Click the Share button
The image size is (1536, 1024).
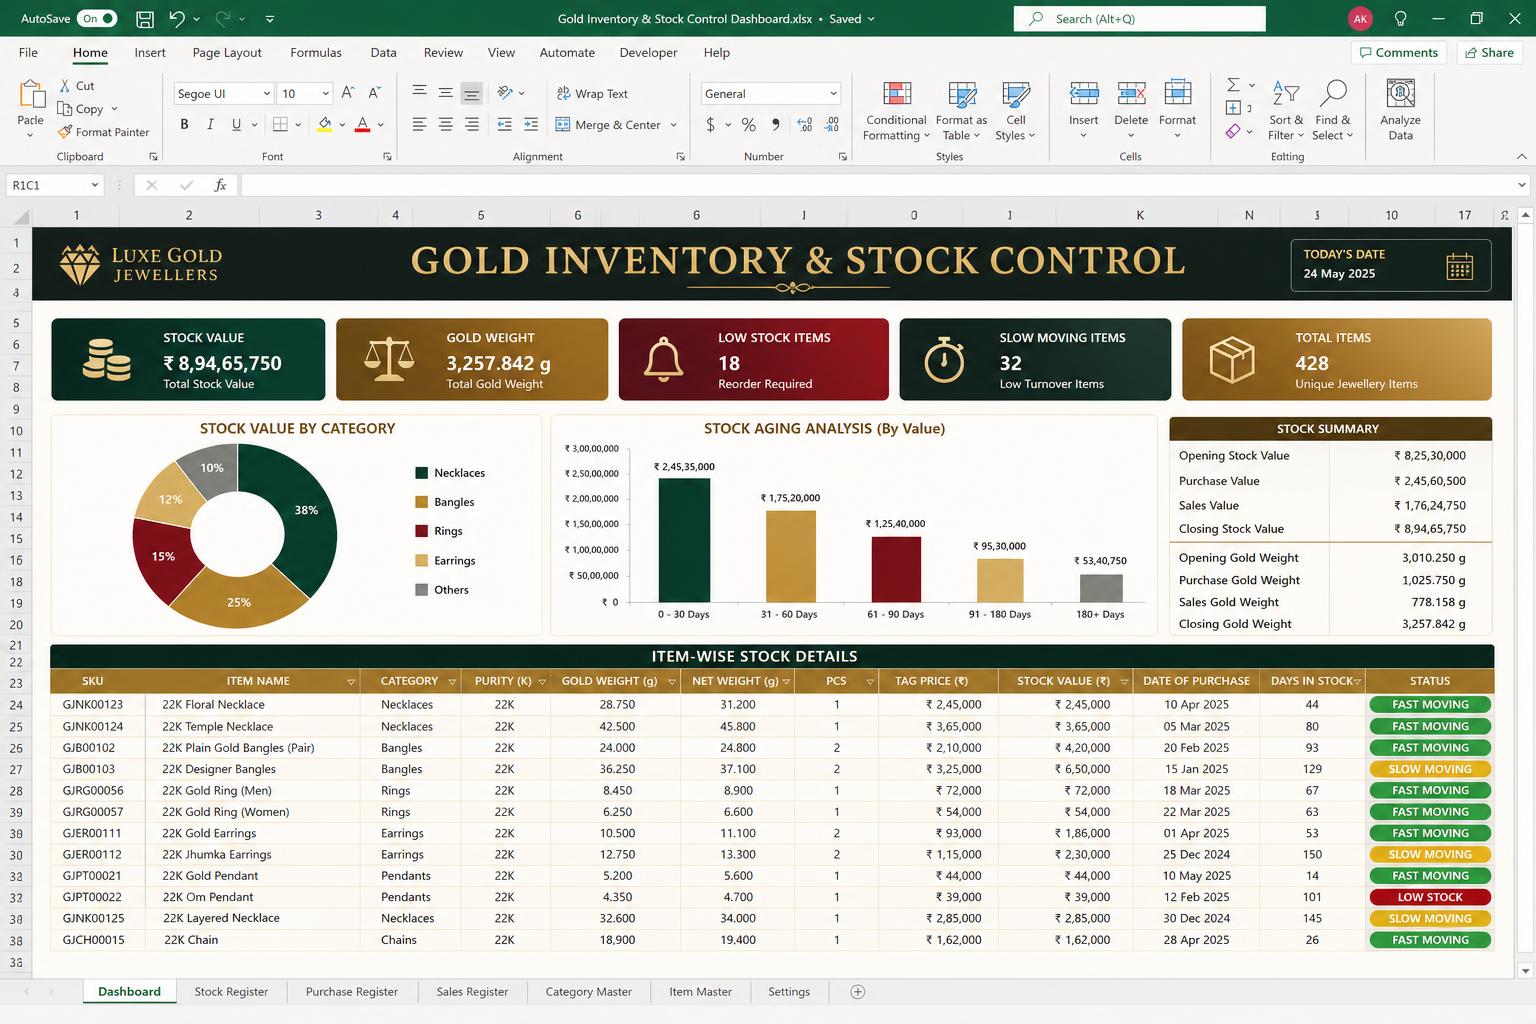(1488, 53)
